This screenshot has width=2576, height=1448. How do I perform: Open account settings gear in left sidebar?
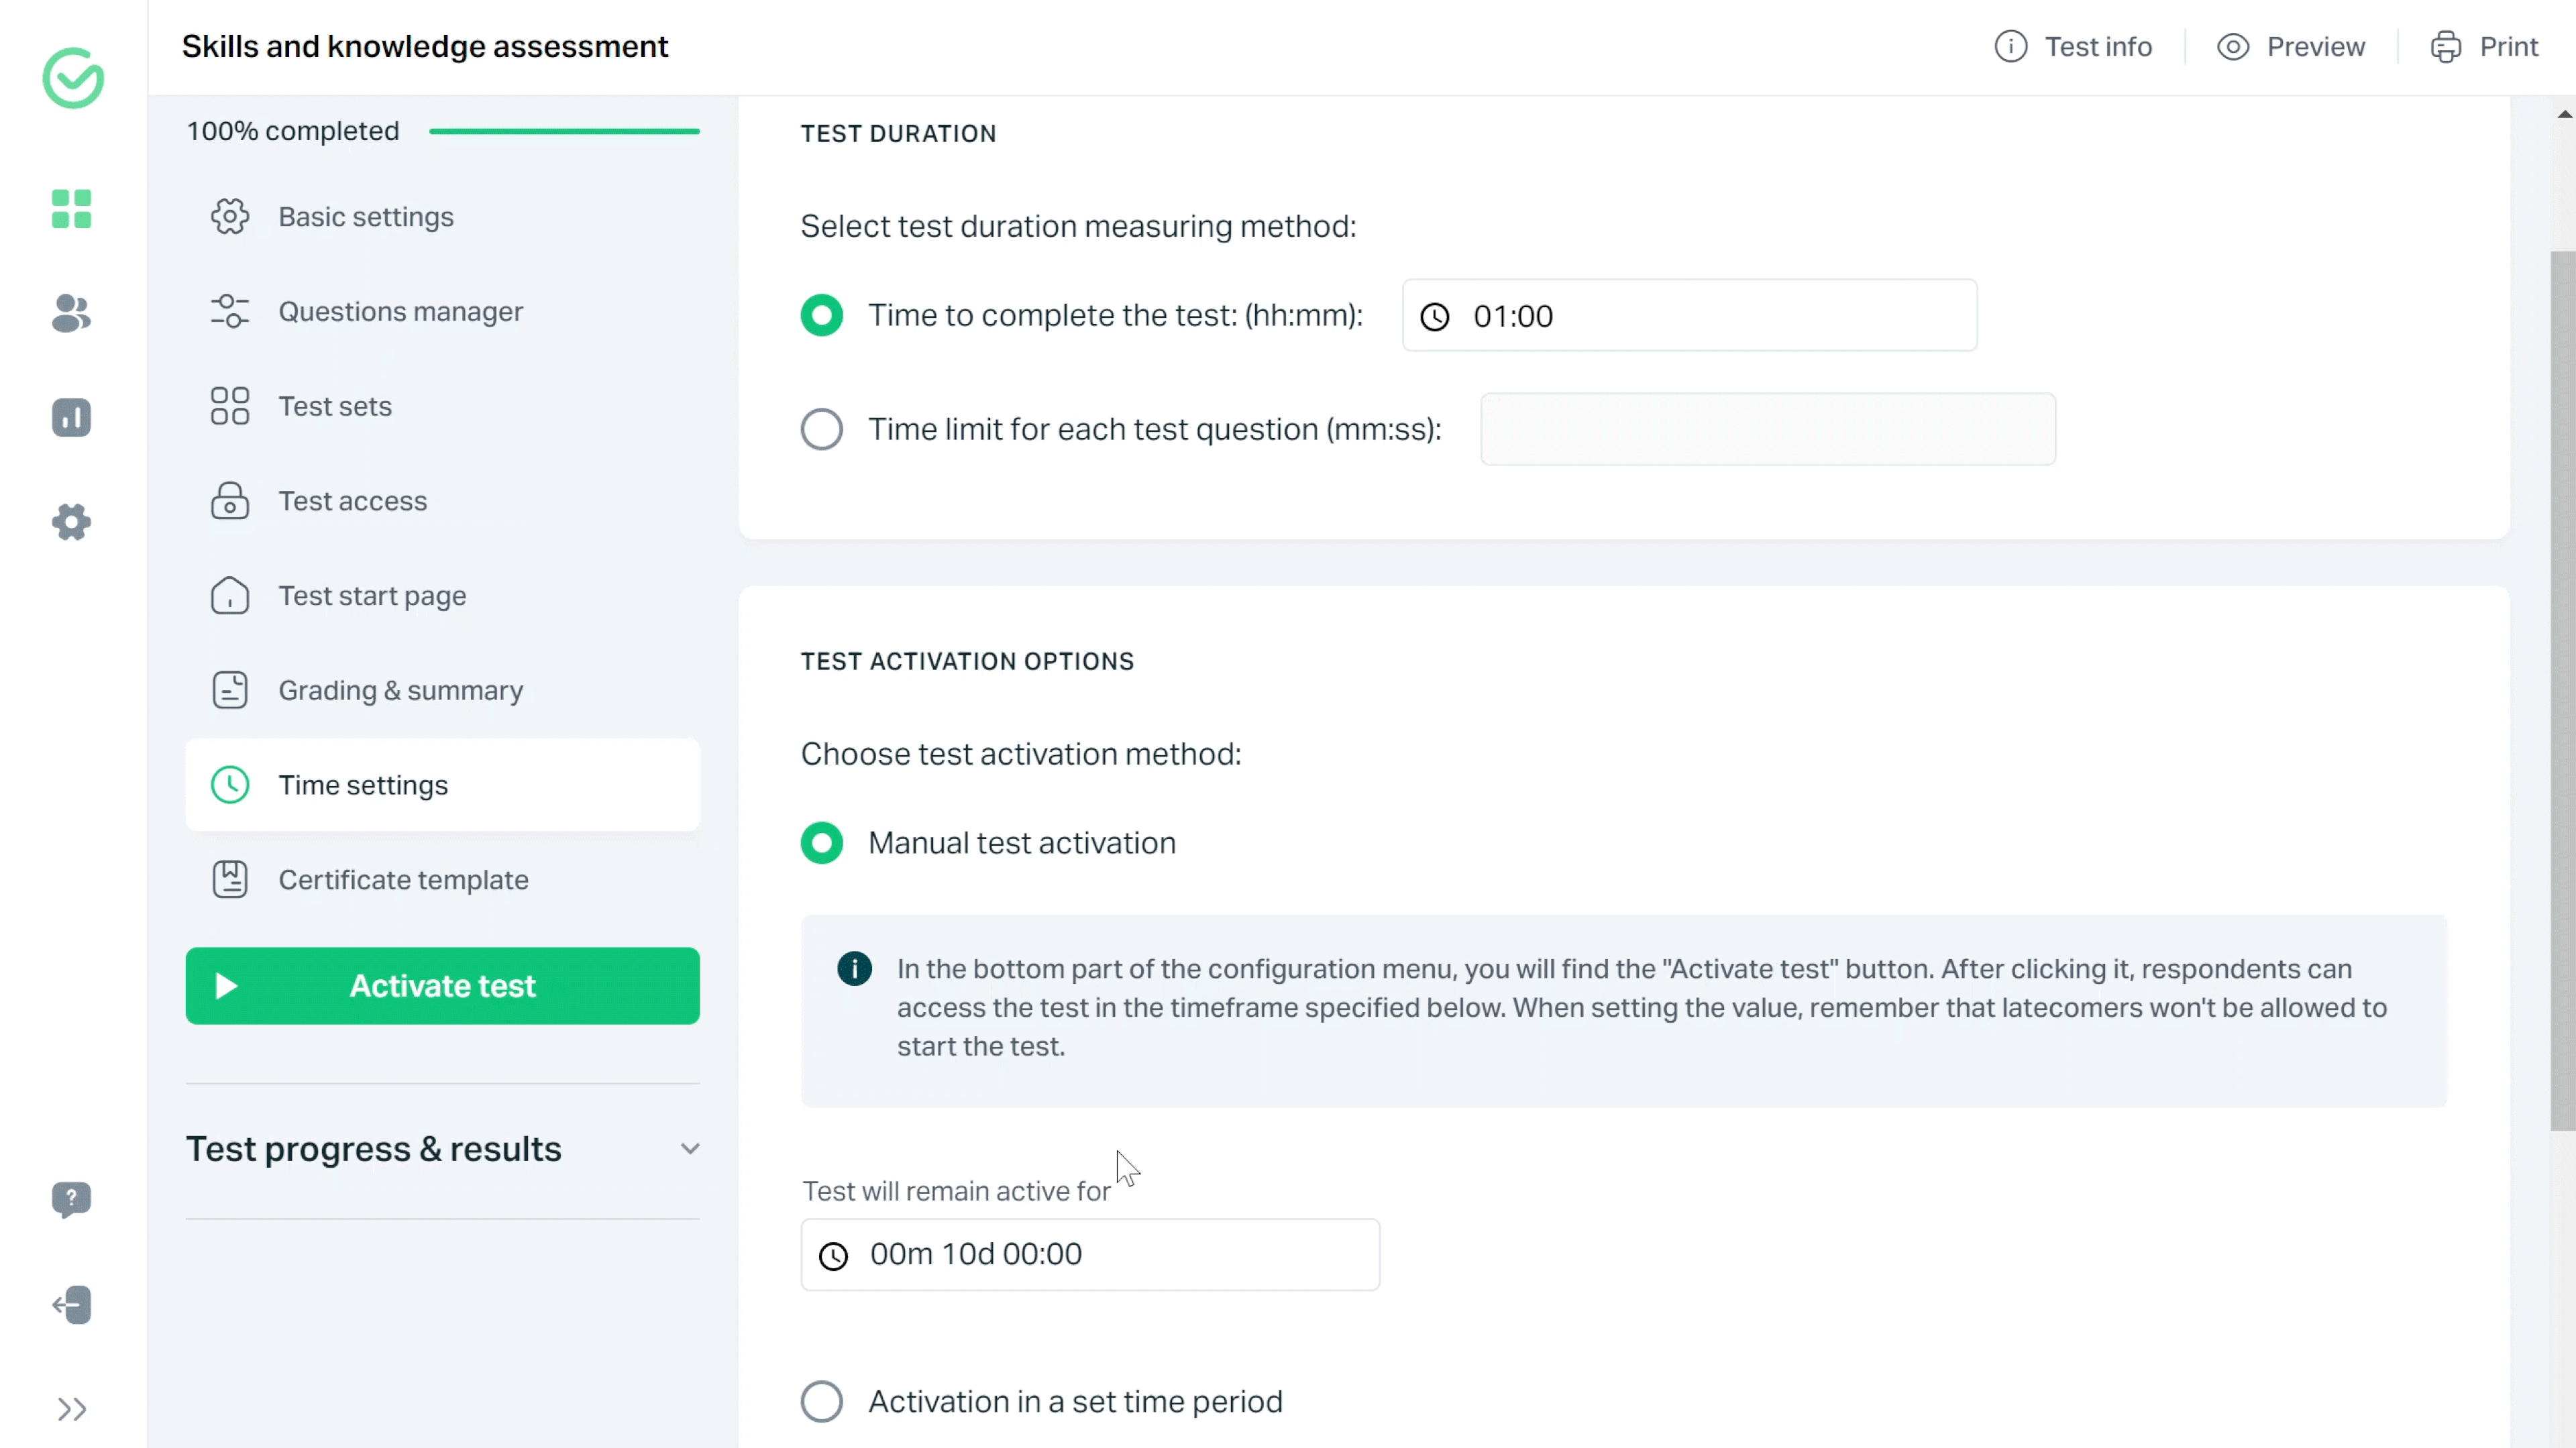point(71,521)
